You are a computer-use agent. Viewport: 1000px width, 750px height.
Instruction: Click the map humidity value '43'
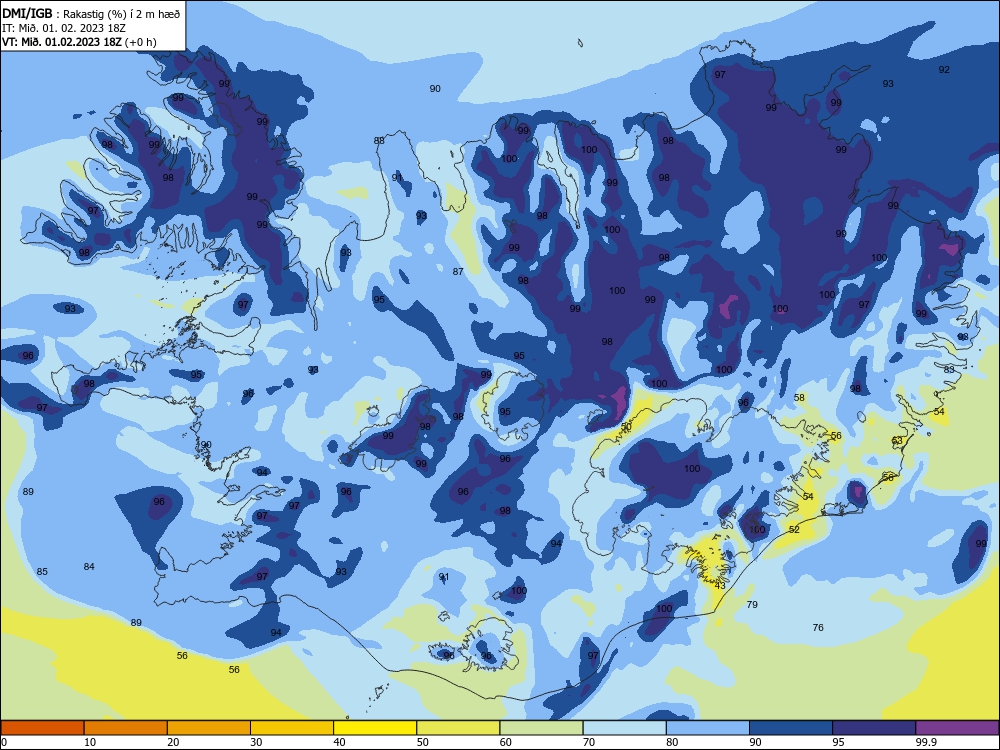point(720,585)
